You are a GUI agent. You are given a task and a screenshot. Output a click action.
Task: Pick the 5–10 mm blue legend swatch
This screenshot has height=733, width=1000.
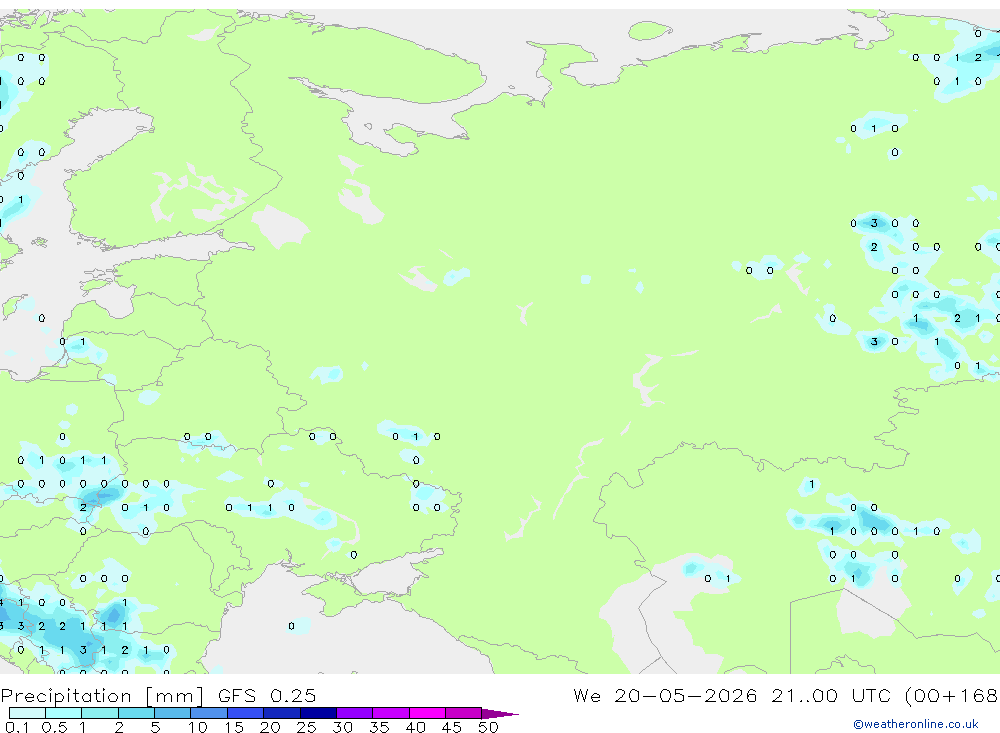click(173, 713)
